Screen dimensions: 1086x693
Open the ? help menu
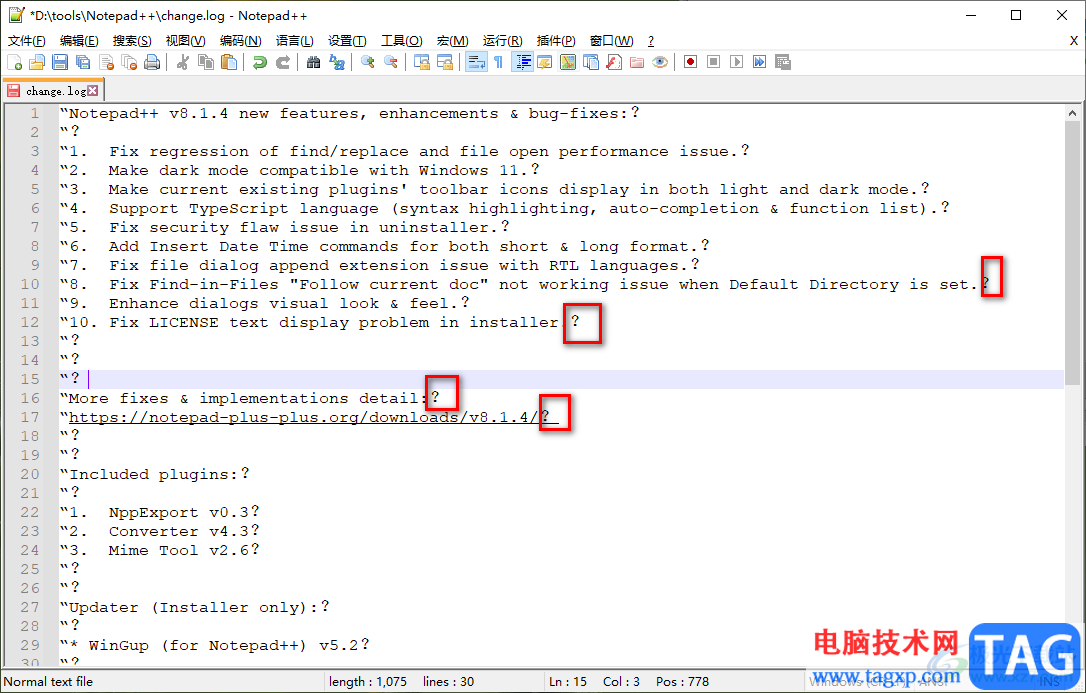coord(650,41)
